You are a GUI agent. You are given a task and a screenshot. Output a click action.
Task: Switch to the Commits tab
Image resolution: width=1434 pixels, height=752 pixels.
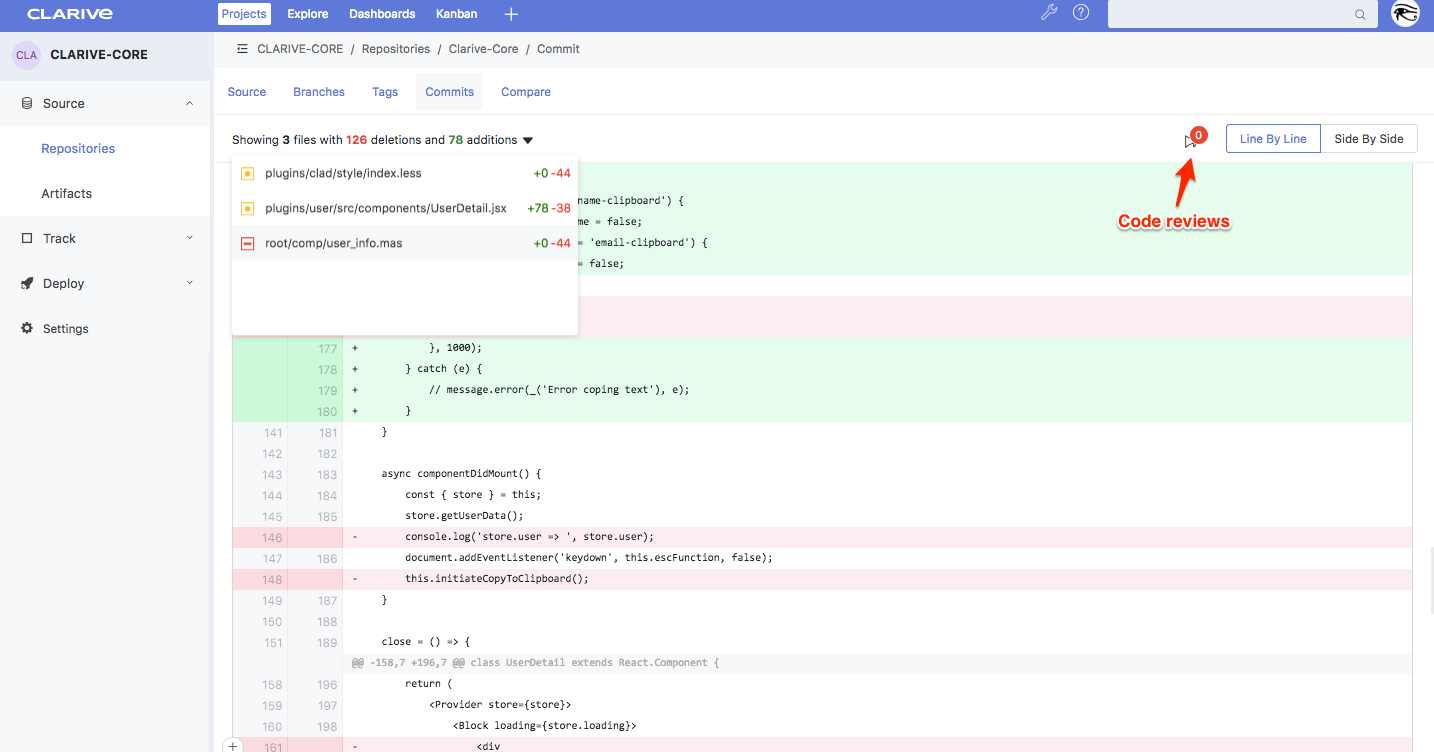450,92
